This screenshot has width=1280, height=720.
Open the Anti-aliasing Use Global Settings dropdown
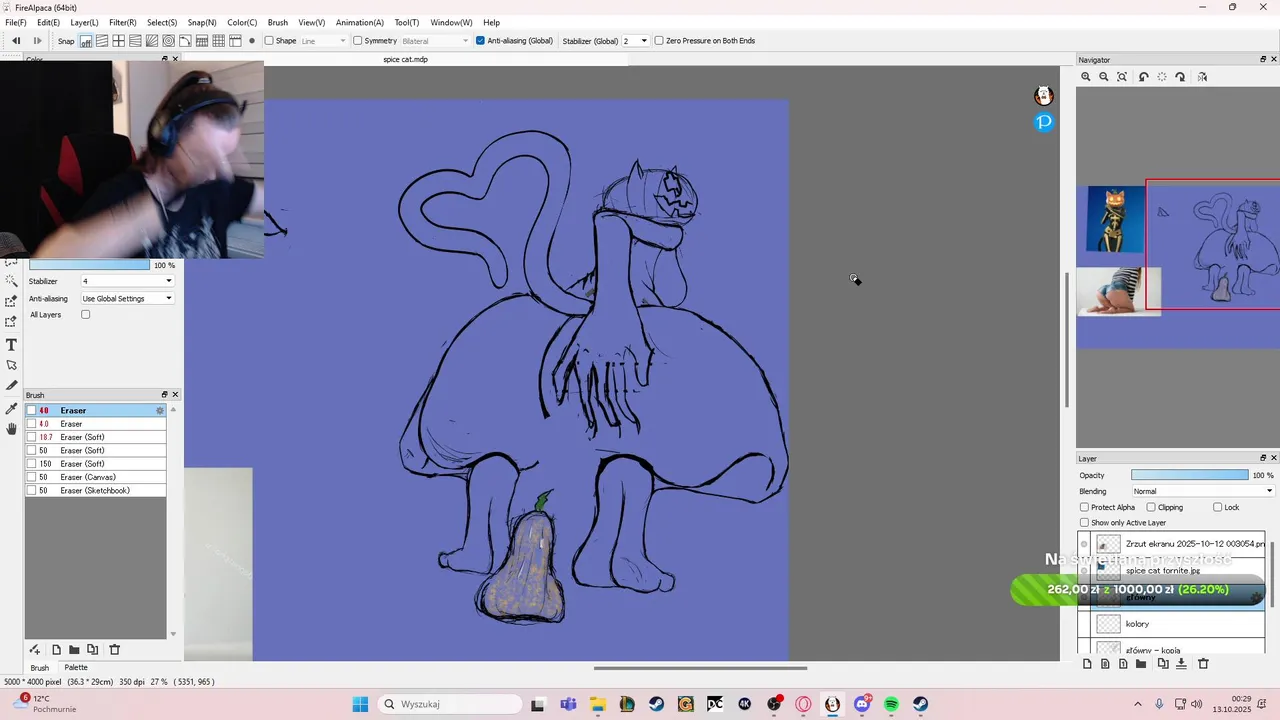(x=127, y=299)
